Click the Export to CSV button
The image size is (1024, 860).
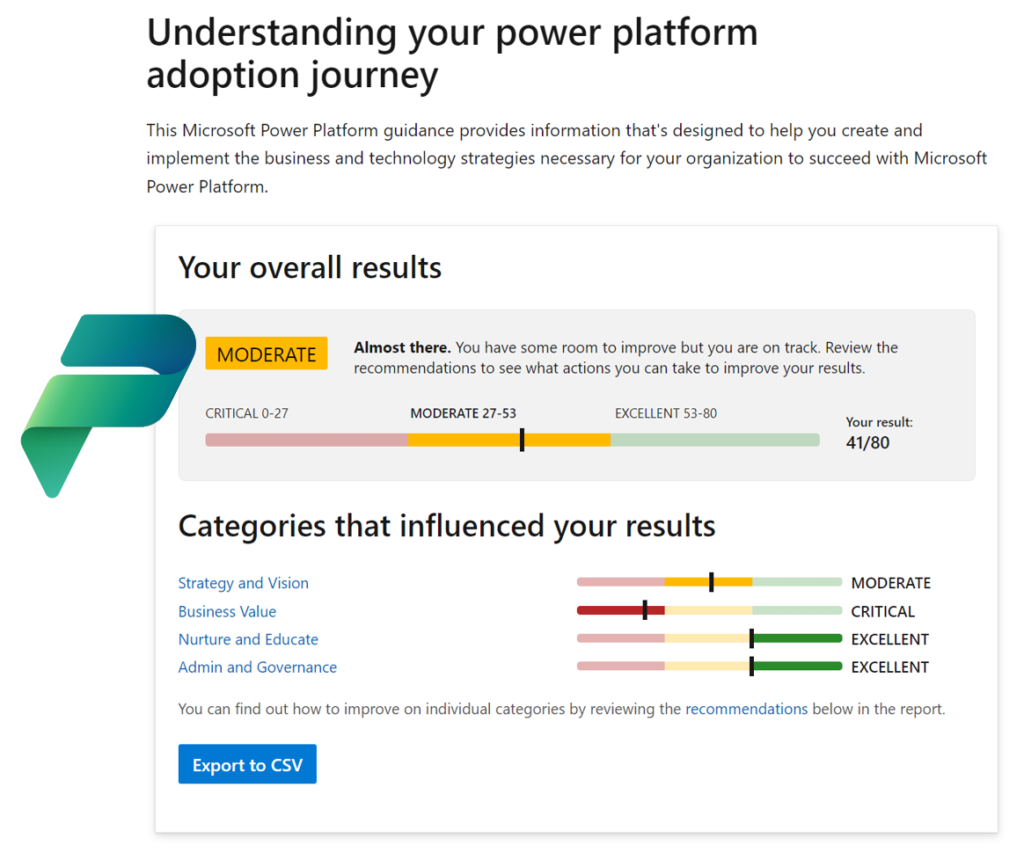point(248,764)
